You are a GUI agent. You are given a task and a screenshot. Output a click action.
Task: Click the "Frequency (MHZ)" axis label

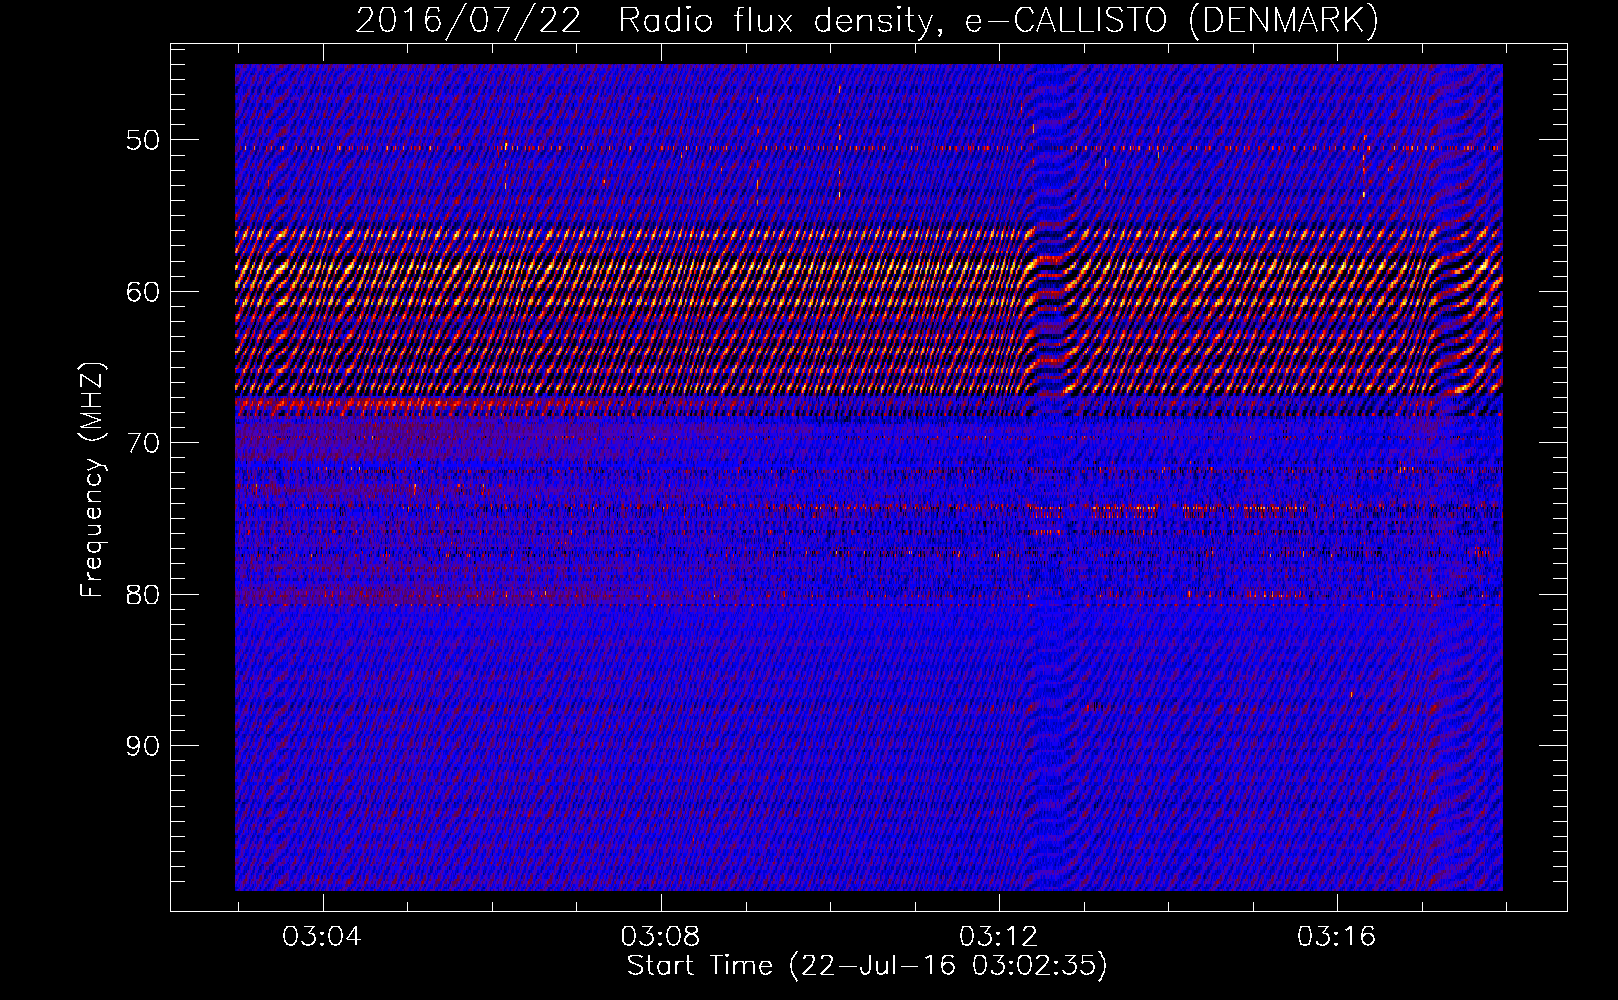tap(92, 480)
